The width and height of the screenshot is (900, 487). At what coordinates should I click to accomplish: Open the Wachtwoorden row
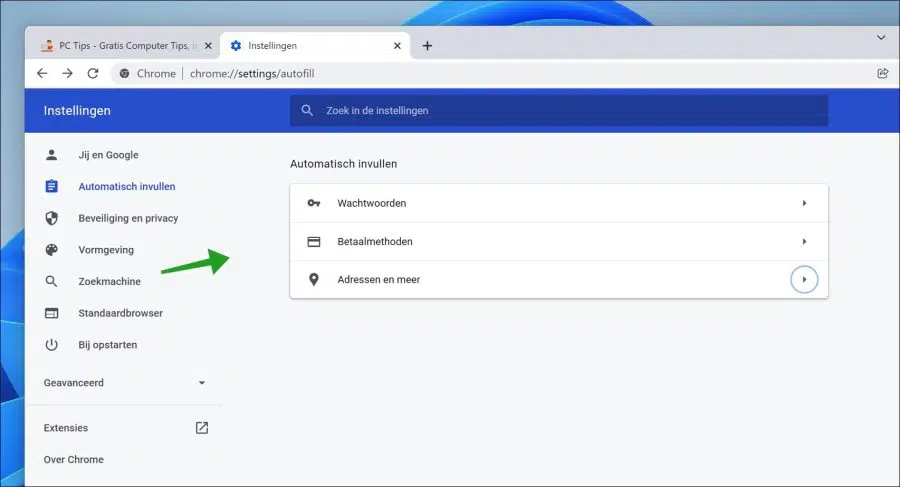[x=558, y=203]
